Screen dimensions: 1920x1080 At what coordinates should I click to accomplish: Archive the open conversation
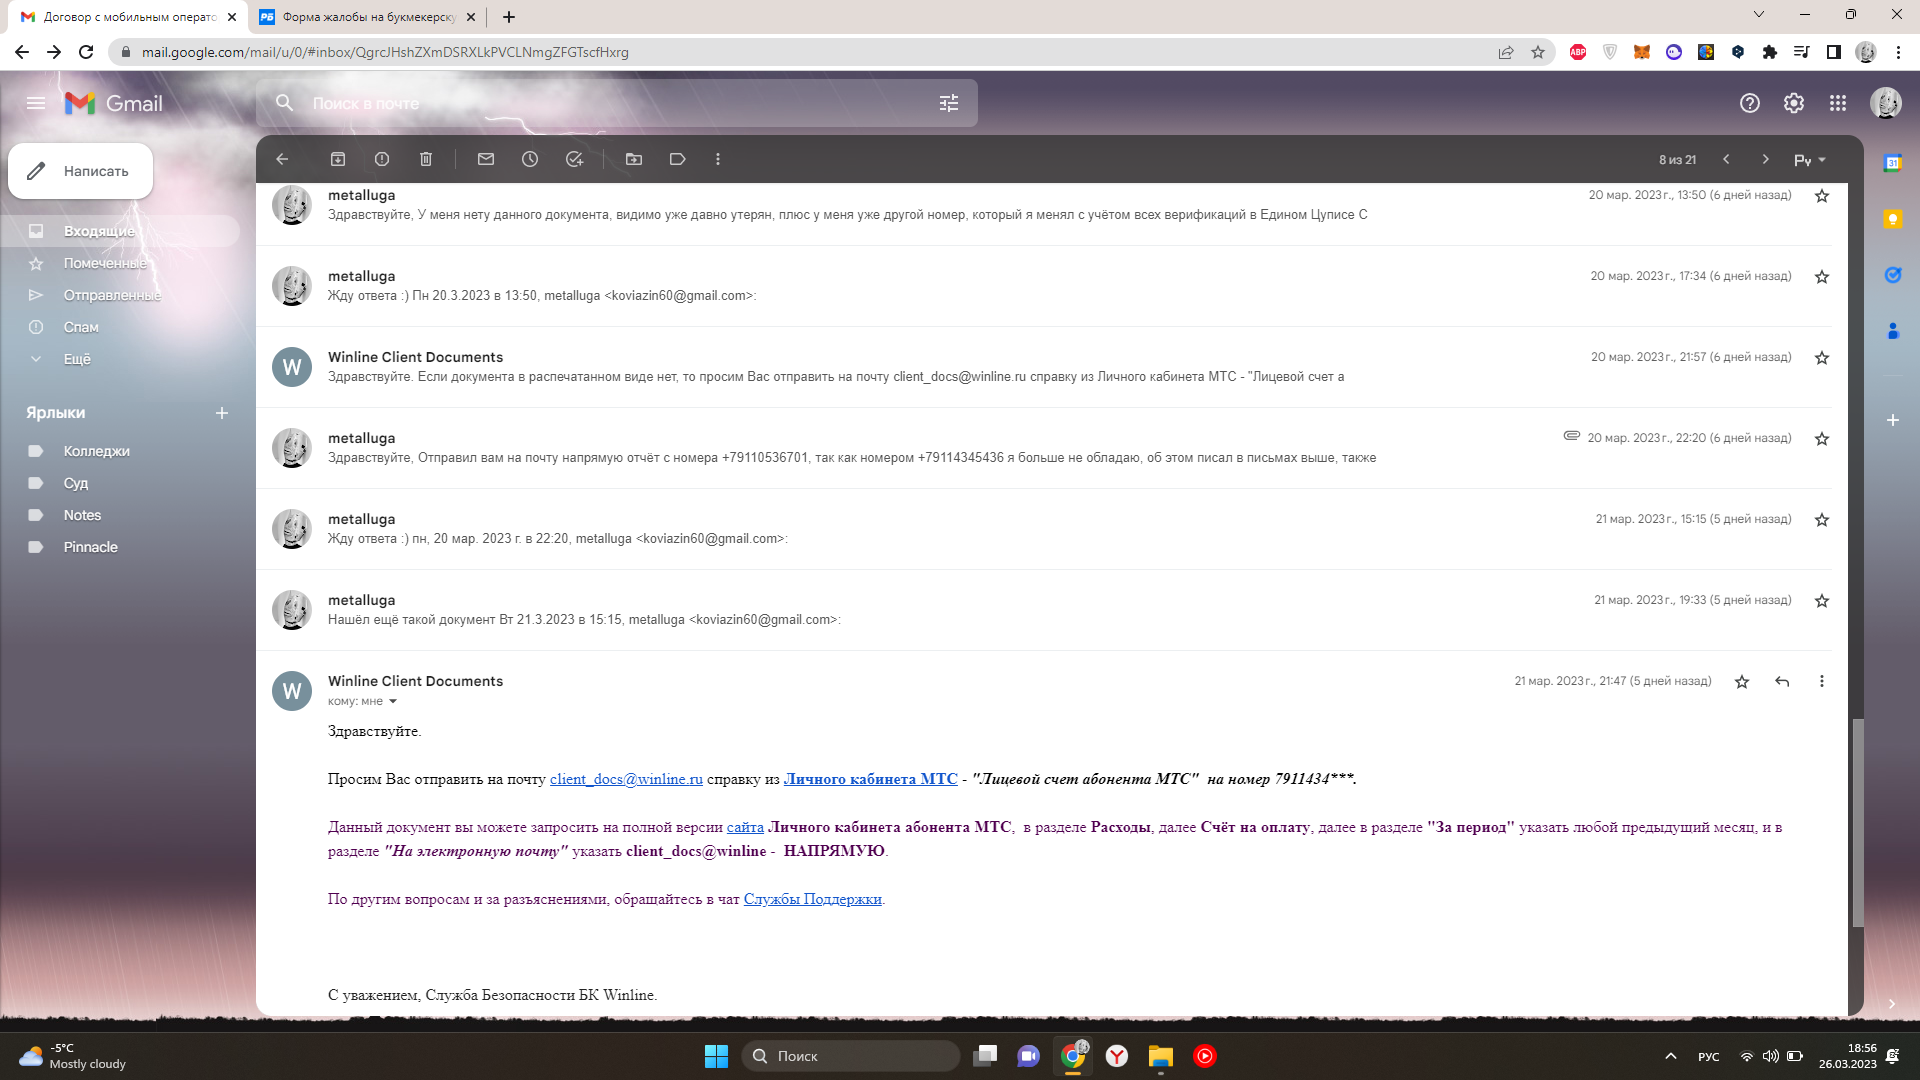pyautogui.click(x=338, y=159)
